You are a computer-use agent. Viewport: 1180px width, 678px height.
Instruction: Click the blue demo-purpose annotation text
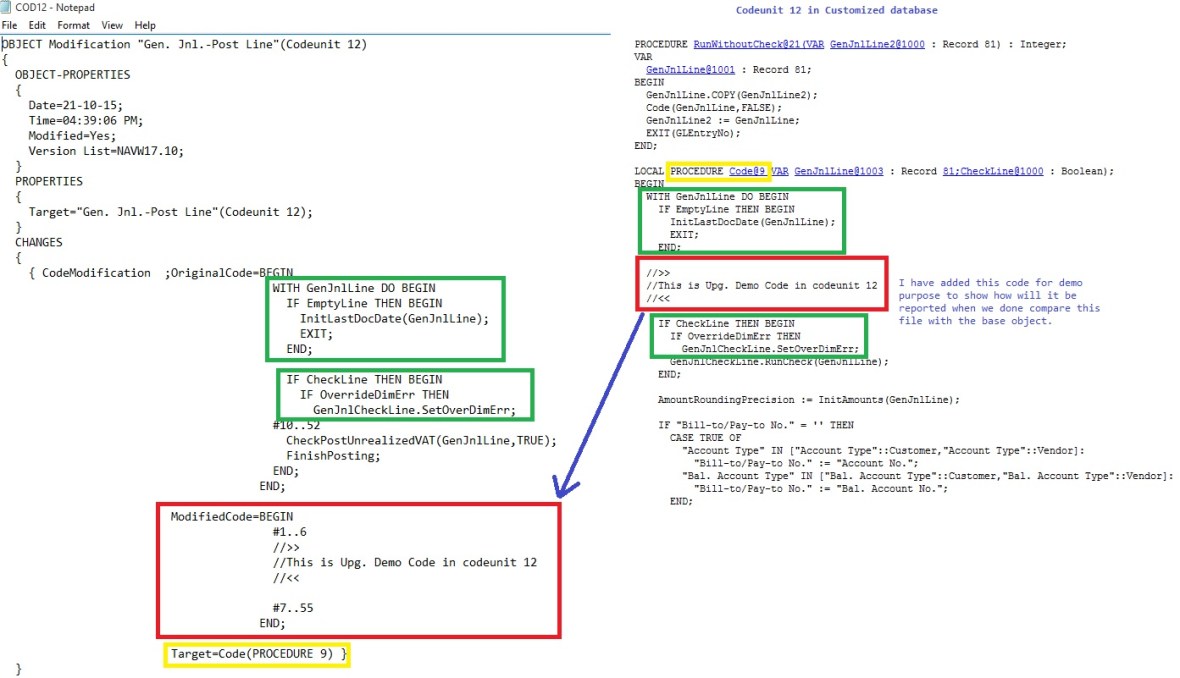(998, 302)
